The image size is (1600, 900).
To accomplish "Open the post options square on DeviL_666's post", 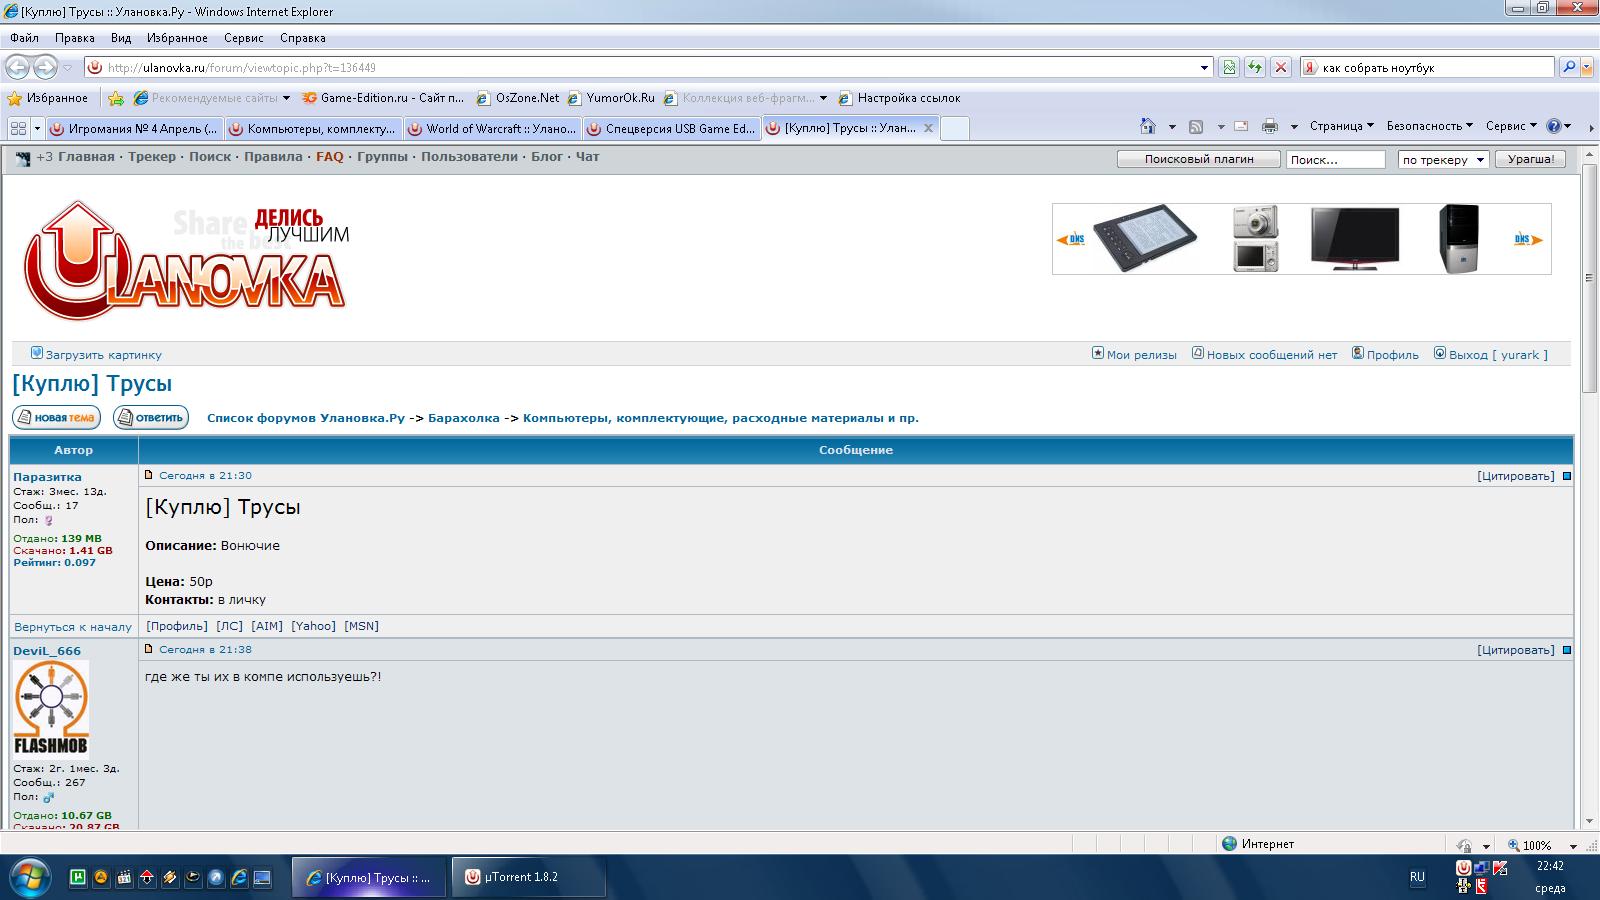I will click(1567, 650).
